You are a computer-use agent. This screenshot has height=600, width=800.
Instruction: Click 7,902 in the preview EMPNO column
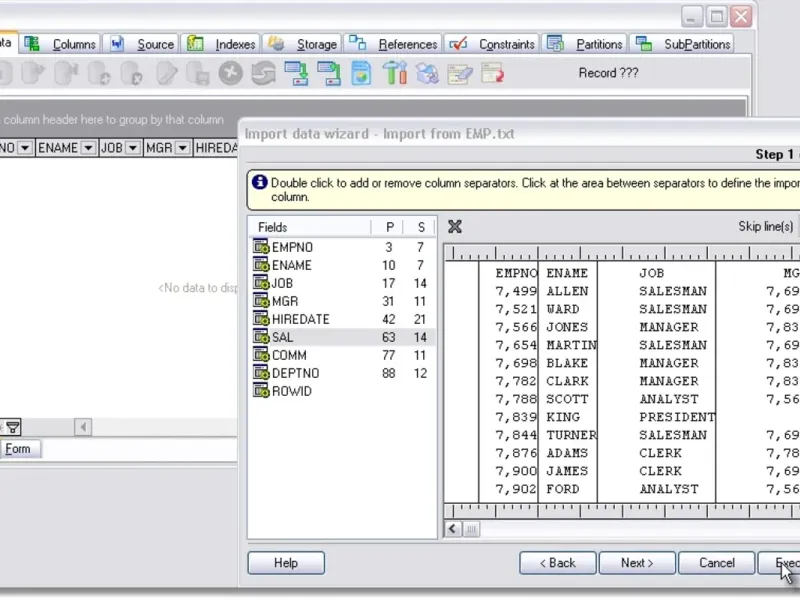[516, 489]
